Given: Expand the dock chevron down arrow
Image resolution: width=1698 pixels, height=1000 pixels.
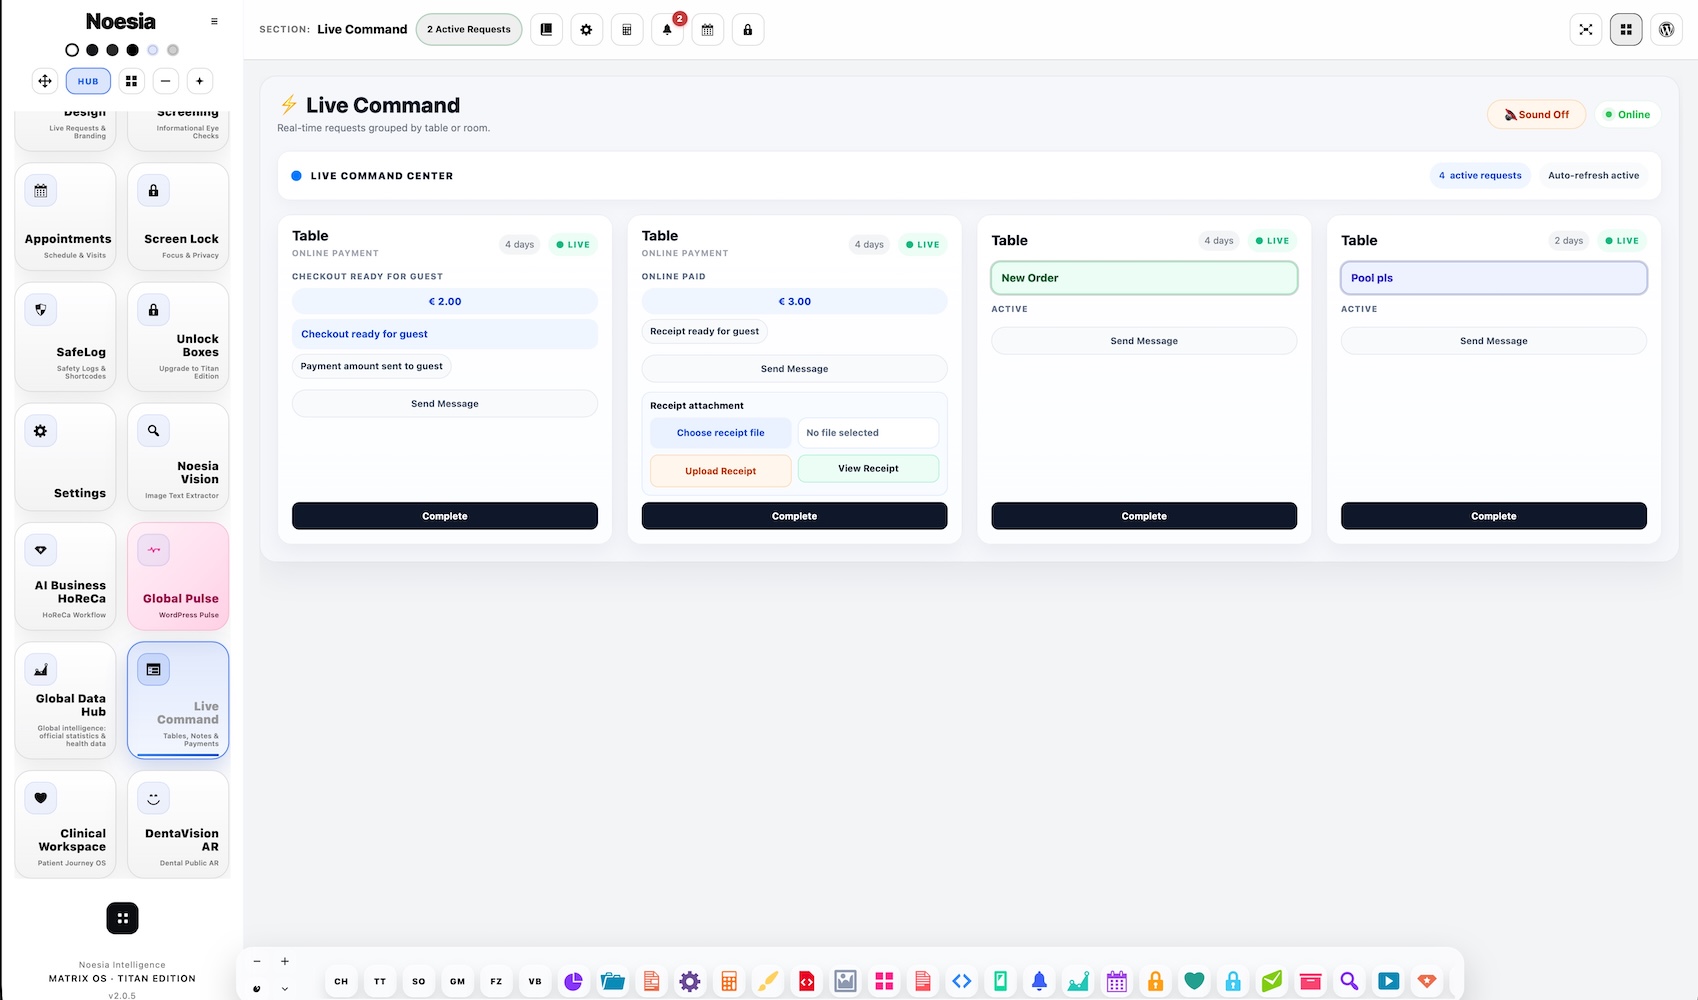Looking at the screenshot, I should [285, 988].
